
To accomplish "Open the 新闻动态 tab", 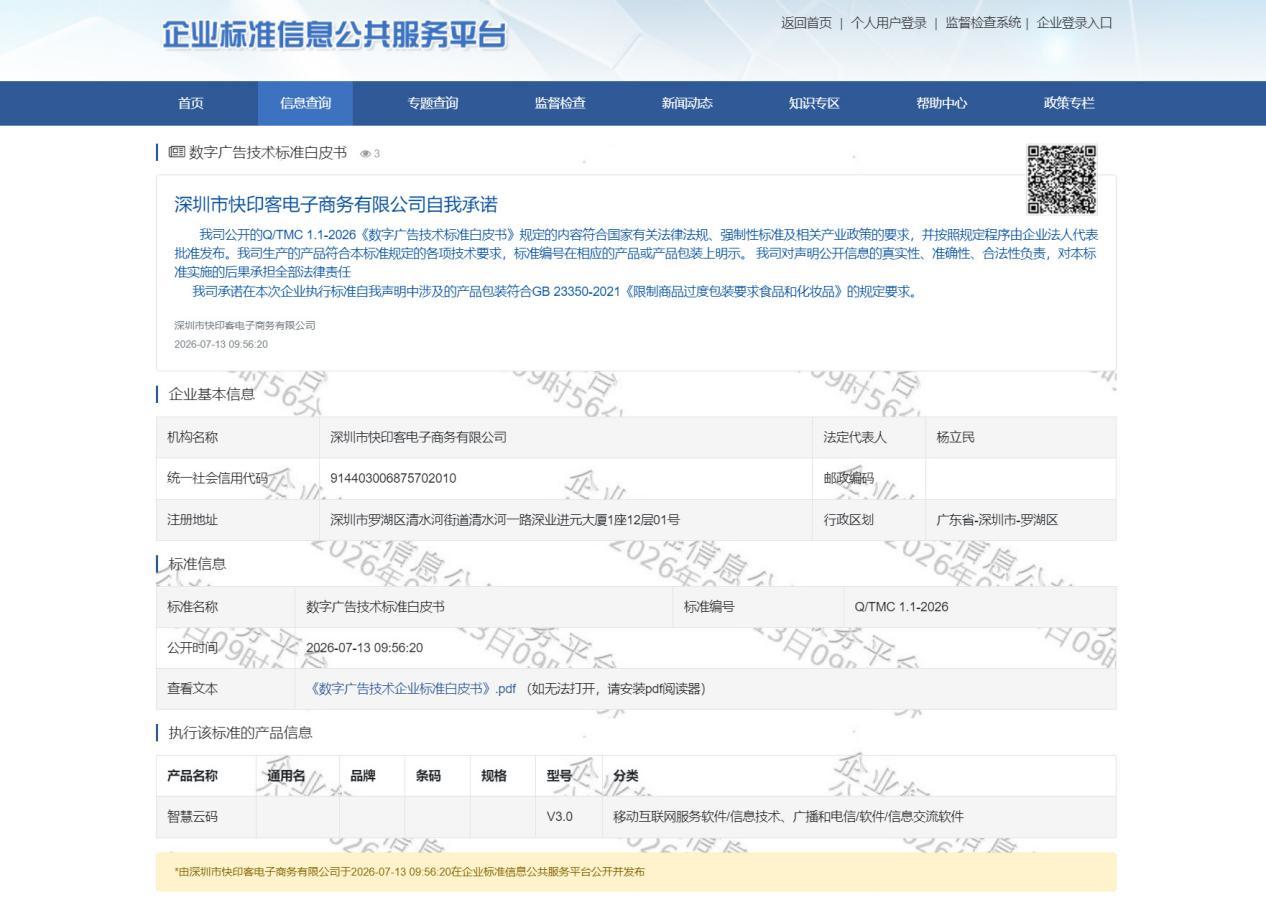I will pyautogui.click(x=687, y=103).
